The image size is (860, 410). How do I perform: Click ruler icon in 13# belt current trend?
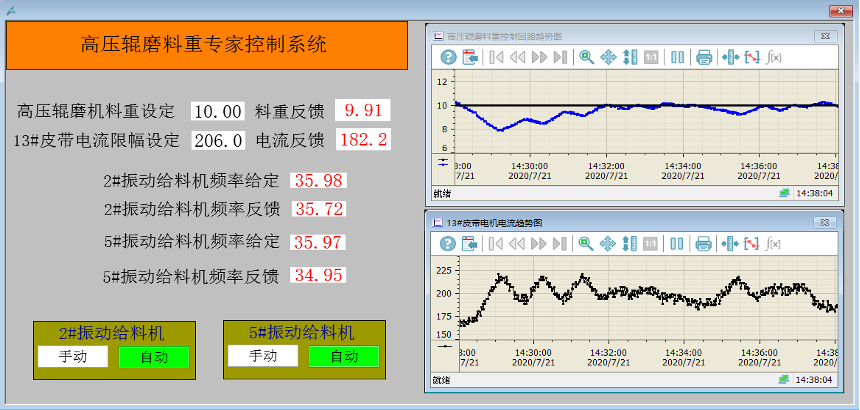[728, 243]
